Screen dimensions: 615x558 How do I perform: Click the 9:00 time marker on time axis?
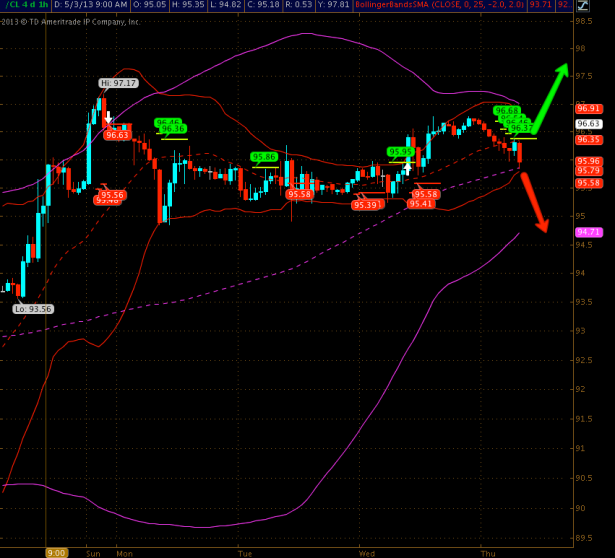coord(56,553)
